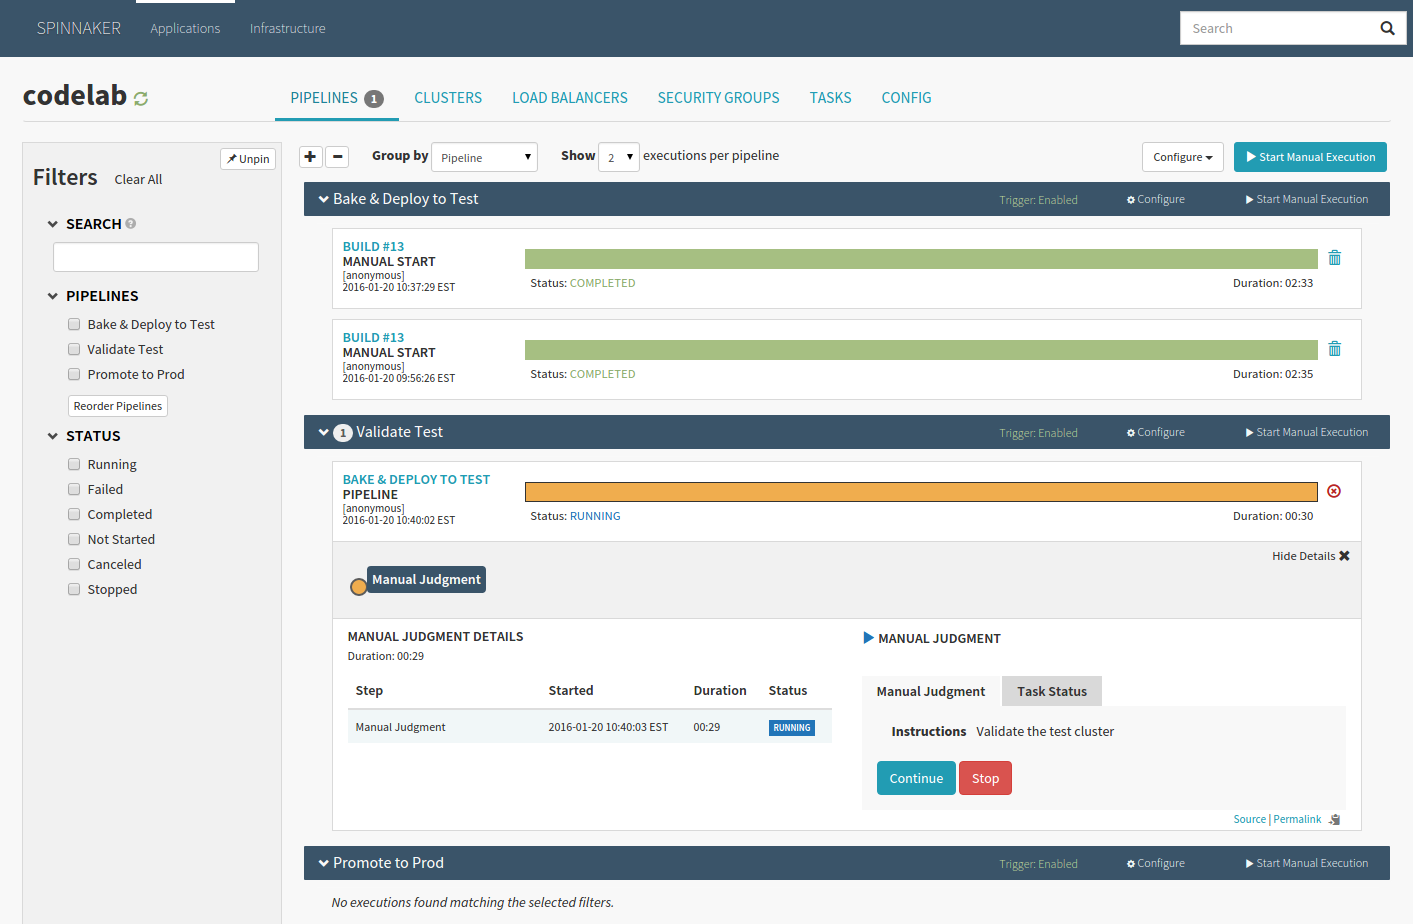
Task: Open the executions per pipeline count dropdown
Action: point(619,157)
